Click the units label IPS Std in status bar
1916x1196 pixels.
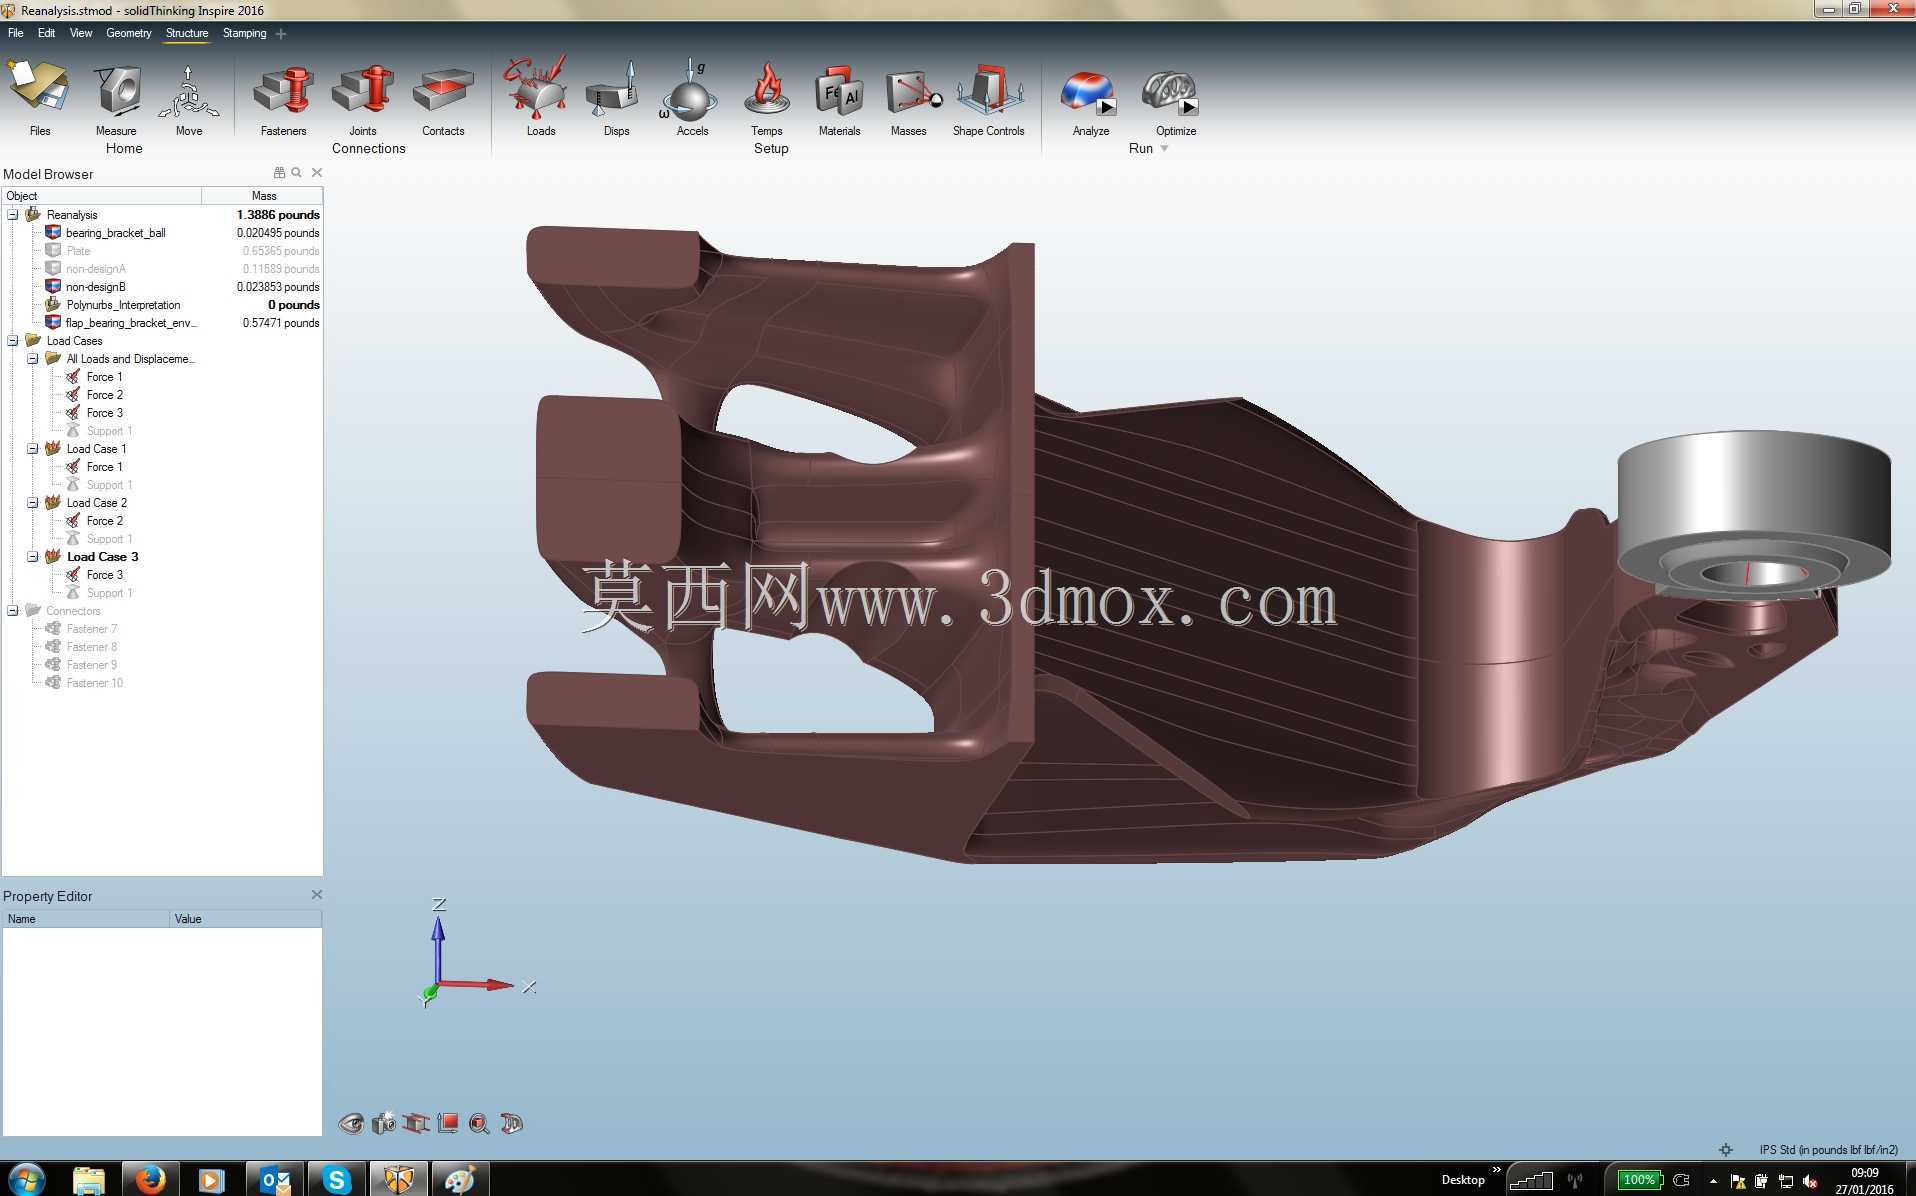point(1828,1150)
